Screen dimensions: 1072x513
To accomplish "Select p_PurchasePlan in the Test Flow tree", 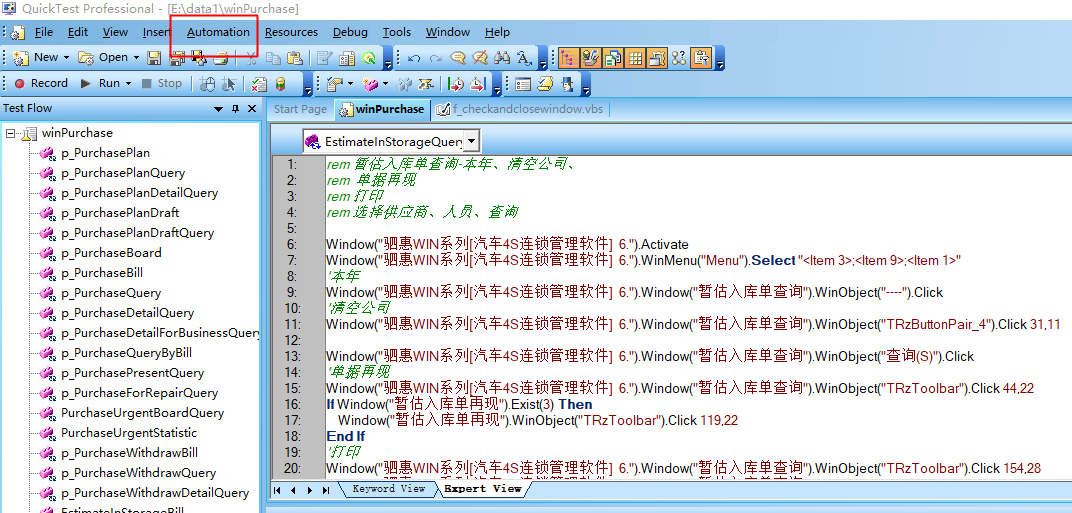I will point(105,153).
